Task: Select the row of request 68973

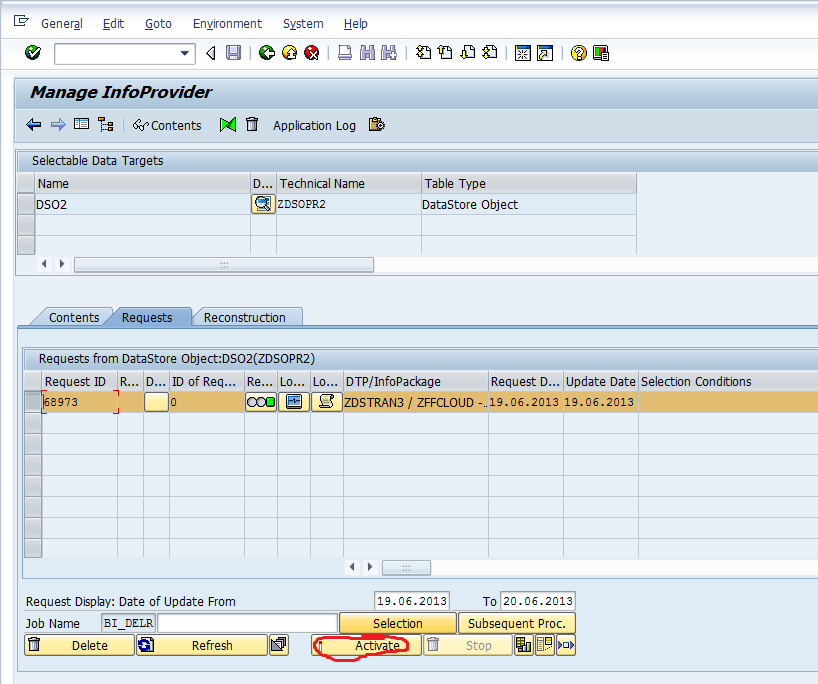Action: coord(31,401)
